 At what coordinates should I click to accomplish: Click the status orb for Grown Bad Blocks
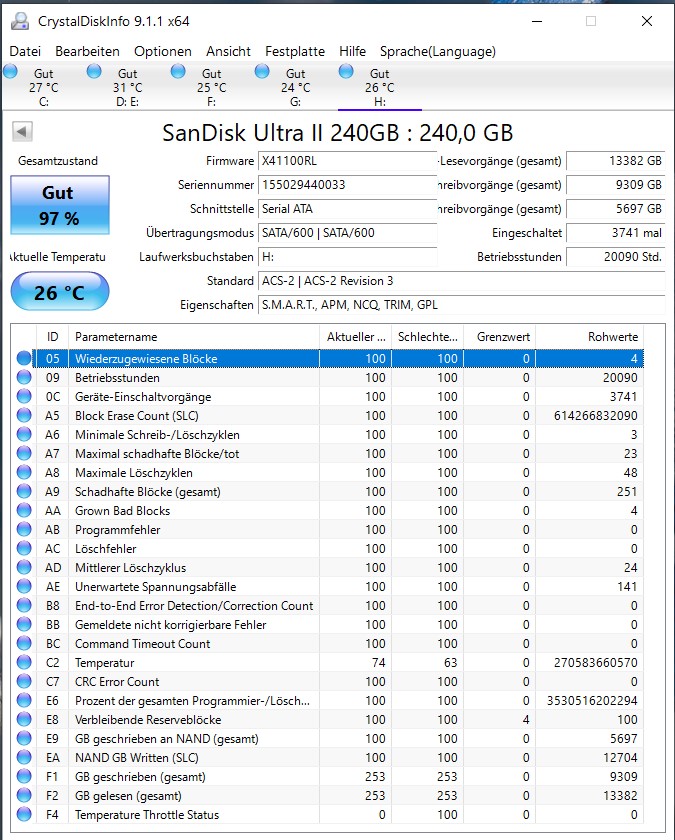pyautogui.click(x=24, y=511)
